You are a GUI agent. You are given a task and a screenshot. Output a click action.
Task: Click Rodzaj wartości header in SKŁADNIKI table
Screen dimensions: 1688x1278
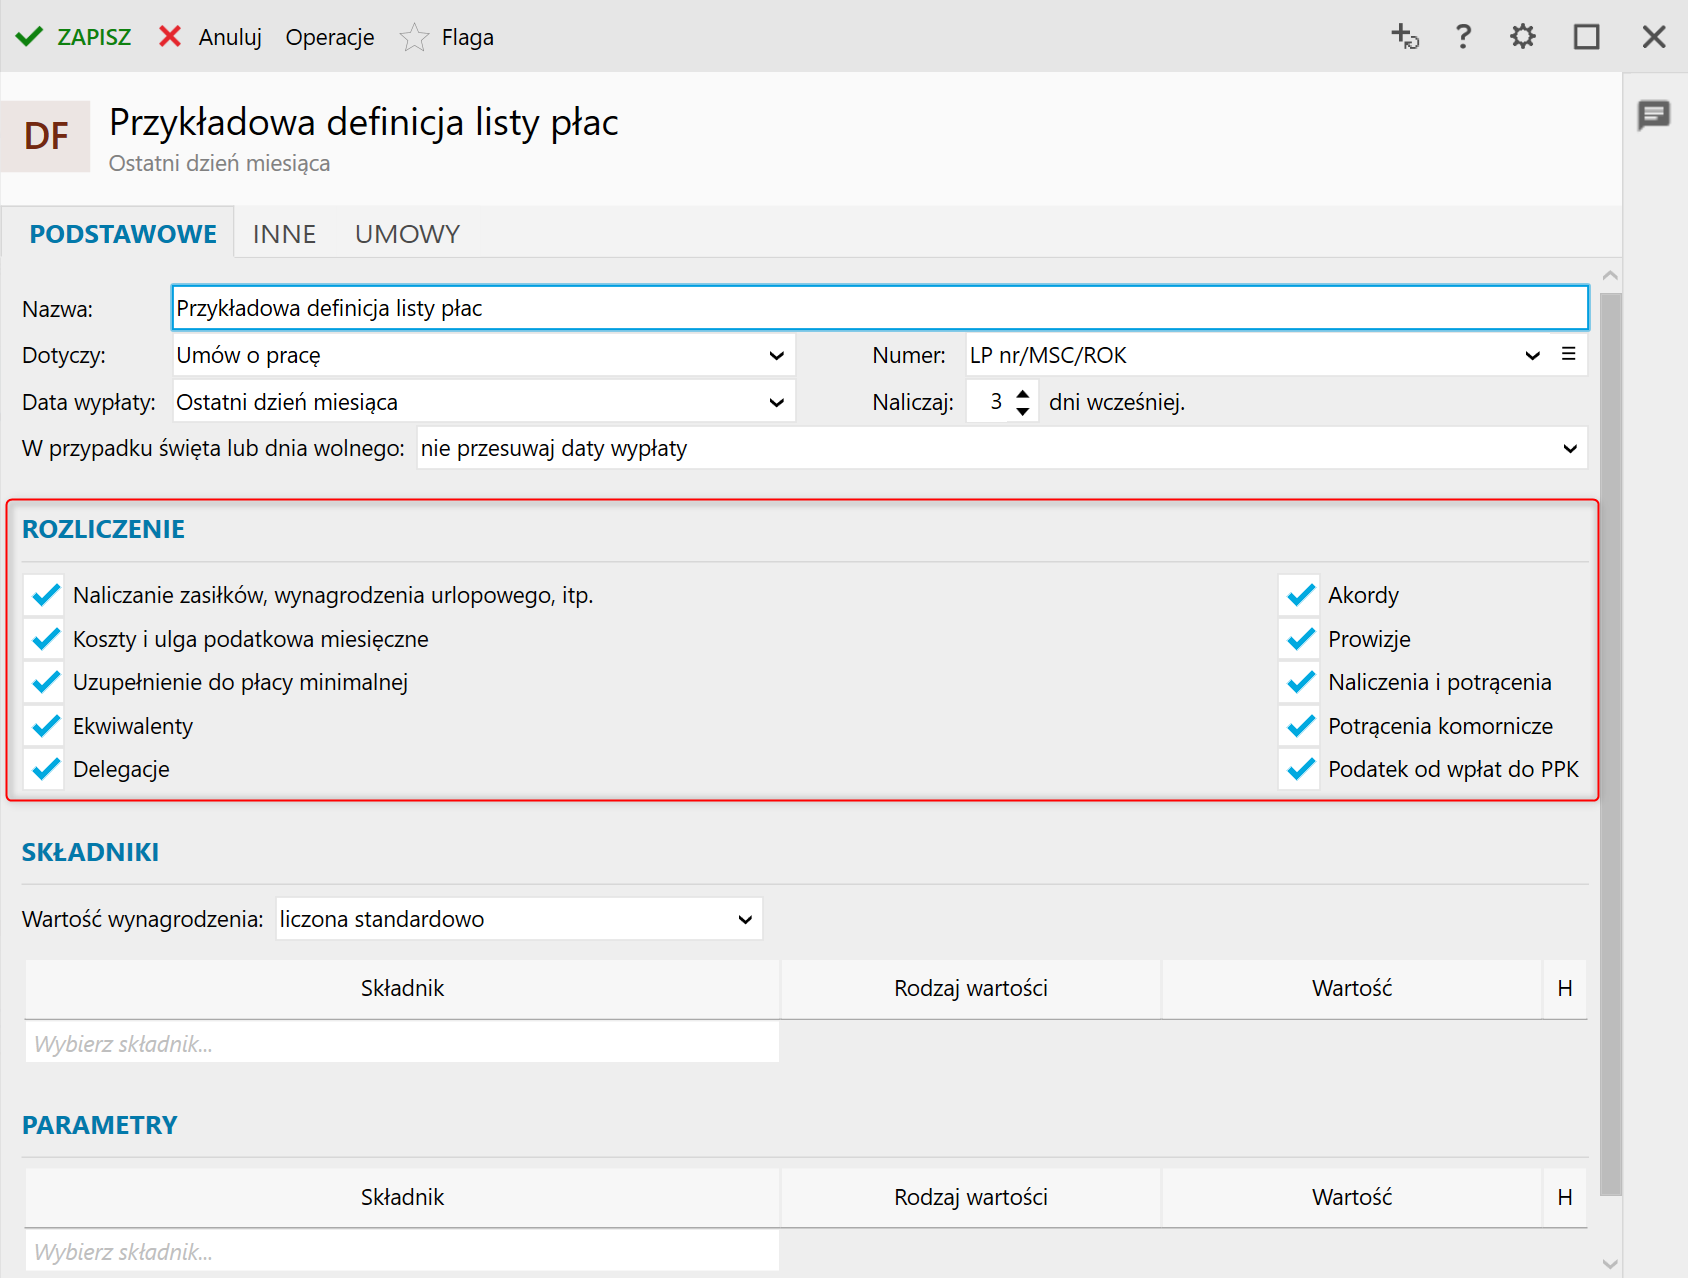click(971, 988)
